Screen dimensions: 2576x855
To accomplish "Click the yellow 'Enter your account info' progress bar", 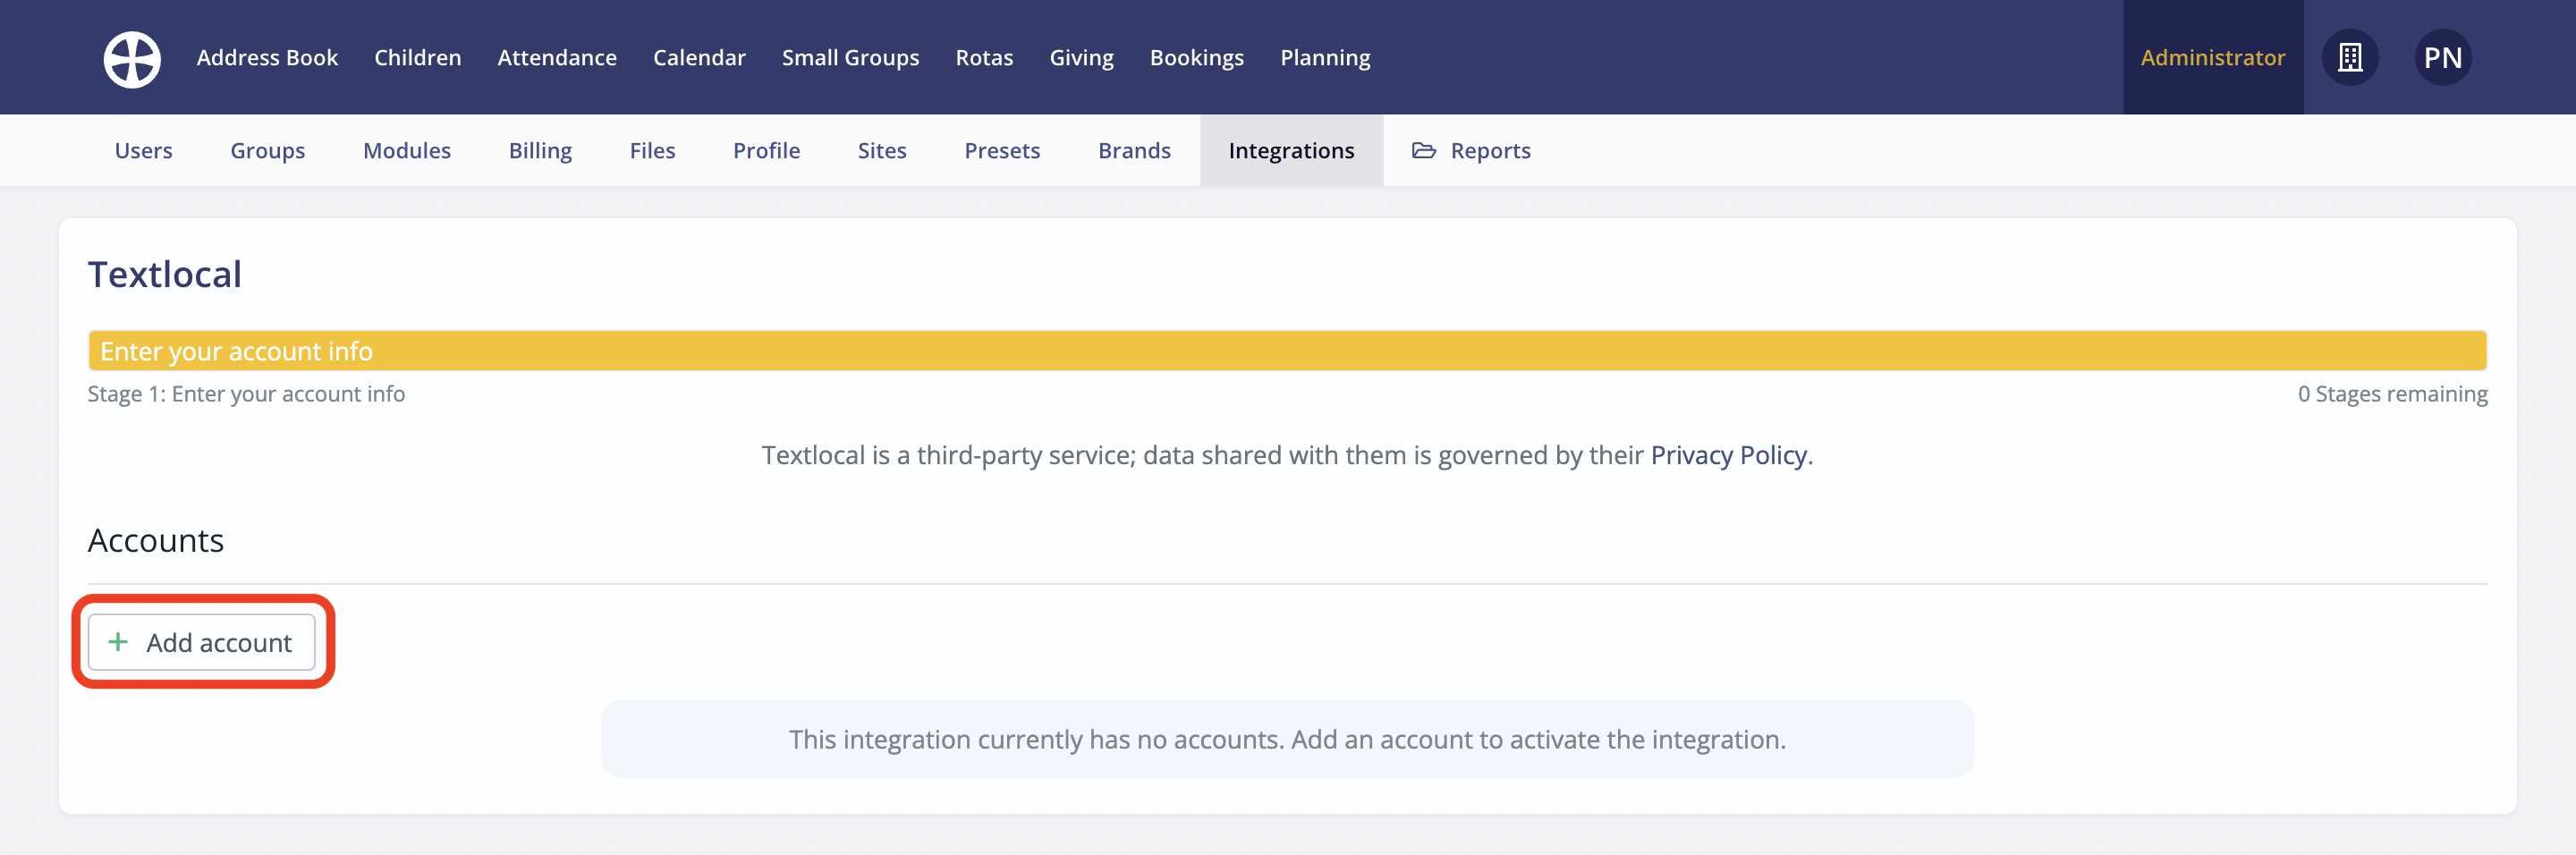I will 1287,350.
